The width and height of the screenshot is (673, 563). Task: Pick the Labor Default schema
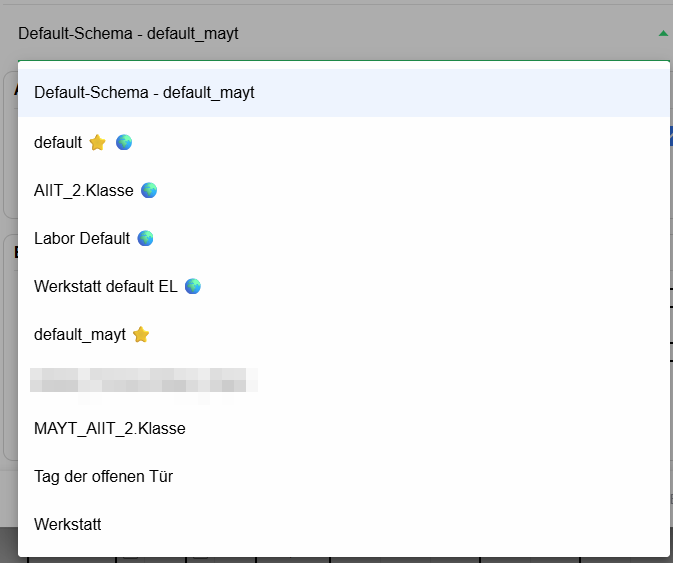pos(343,238)
